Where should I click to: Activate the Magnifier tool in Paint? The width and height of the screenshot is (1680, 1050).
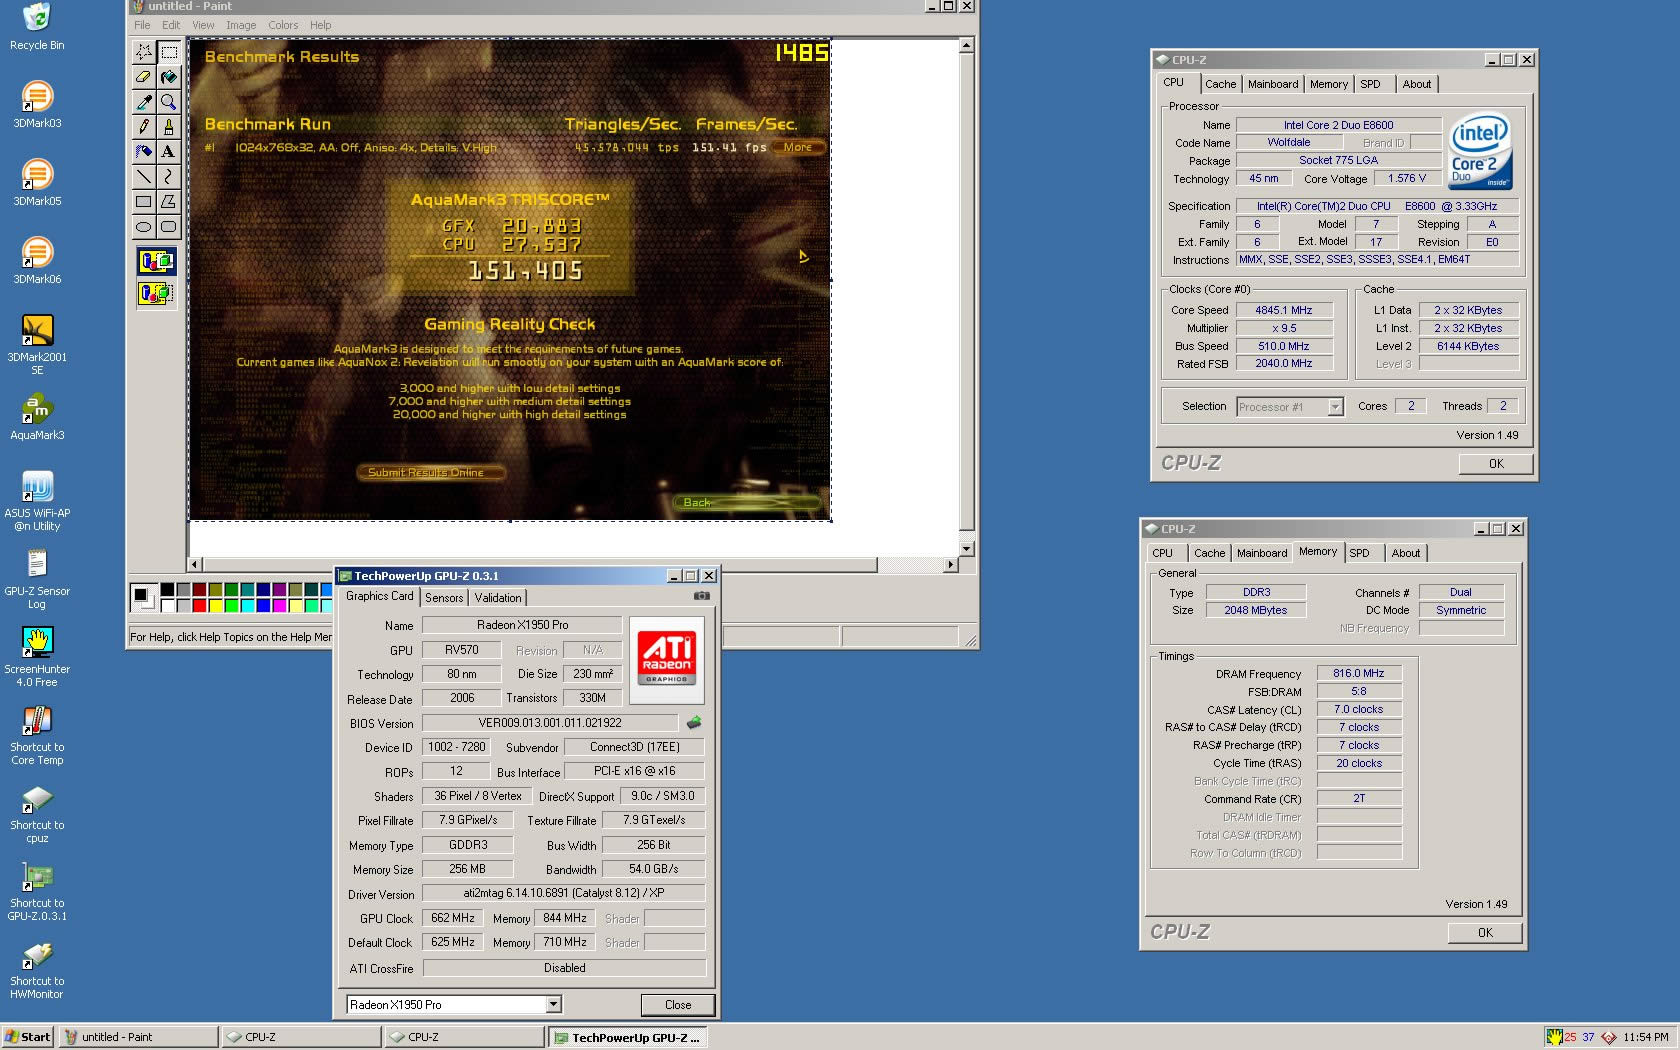(169, 102)
